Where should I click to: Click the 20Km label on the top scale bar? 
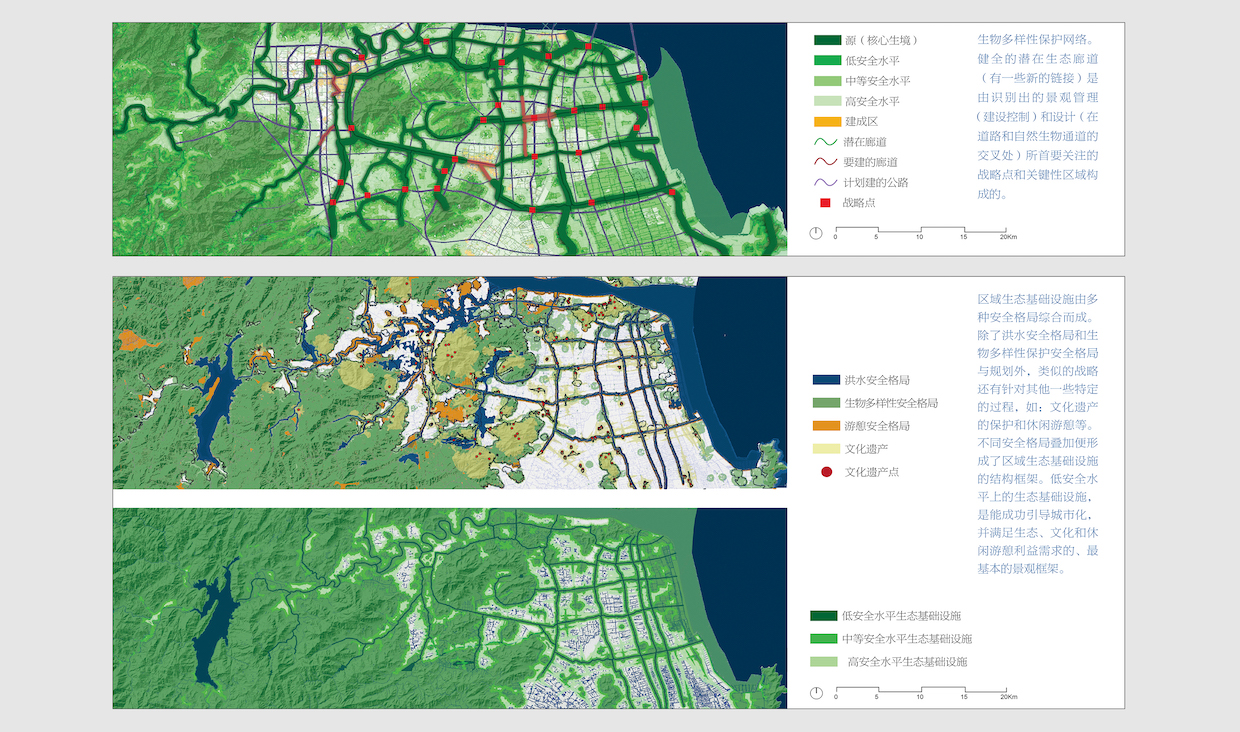coord(1008,237)
